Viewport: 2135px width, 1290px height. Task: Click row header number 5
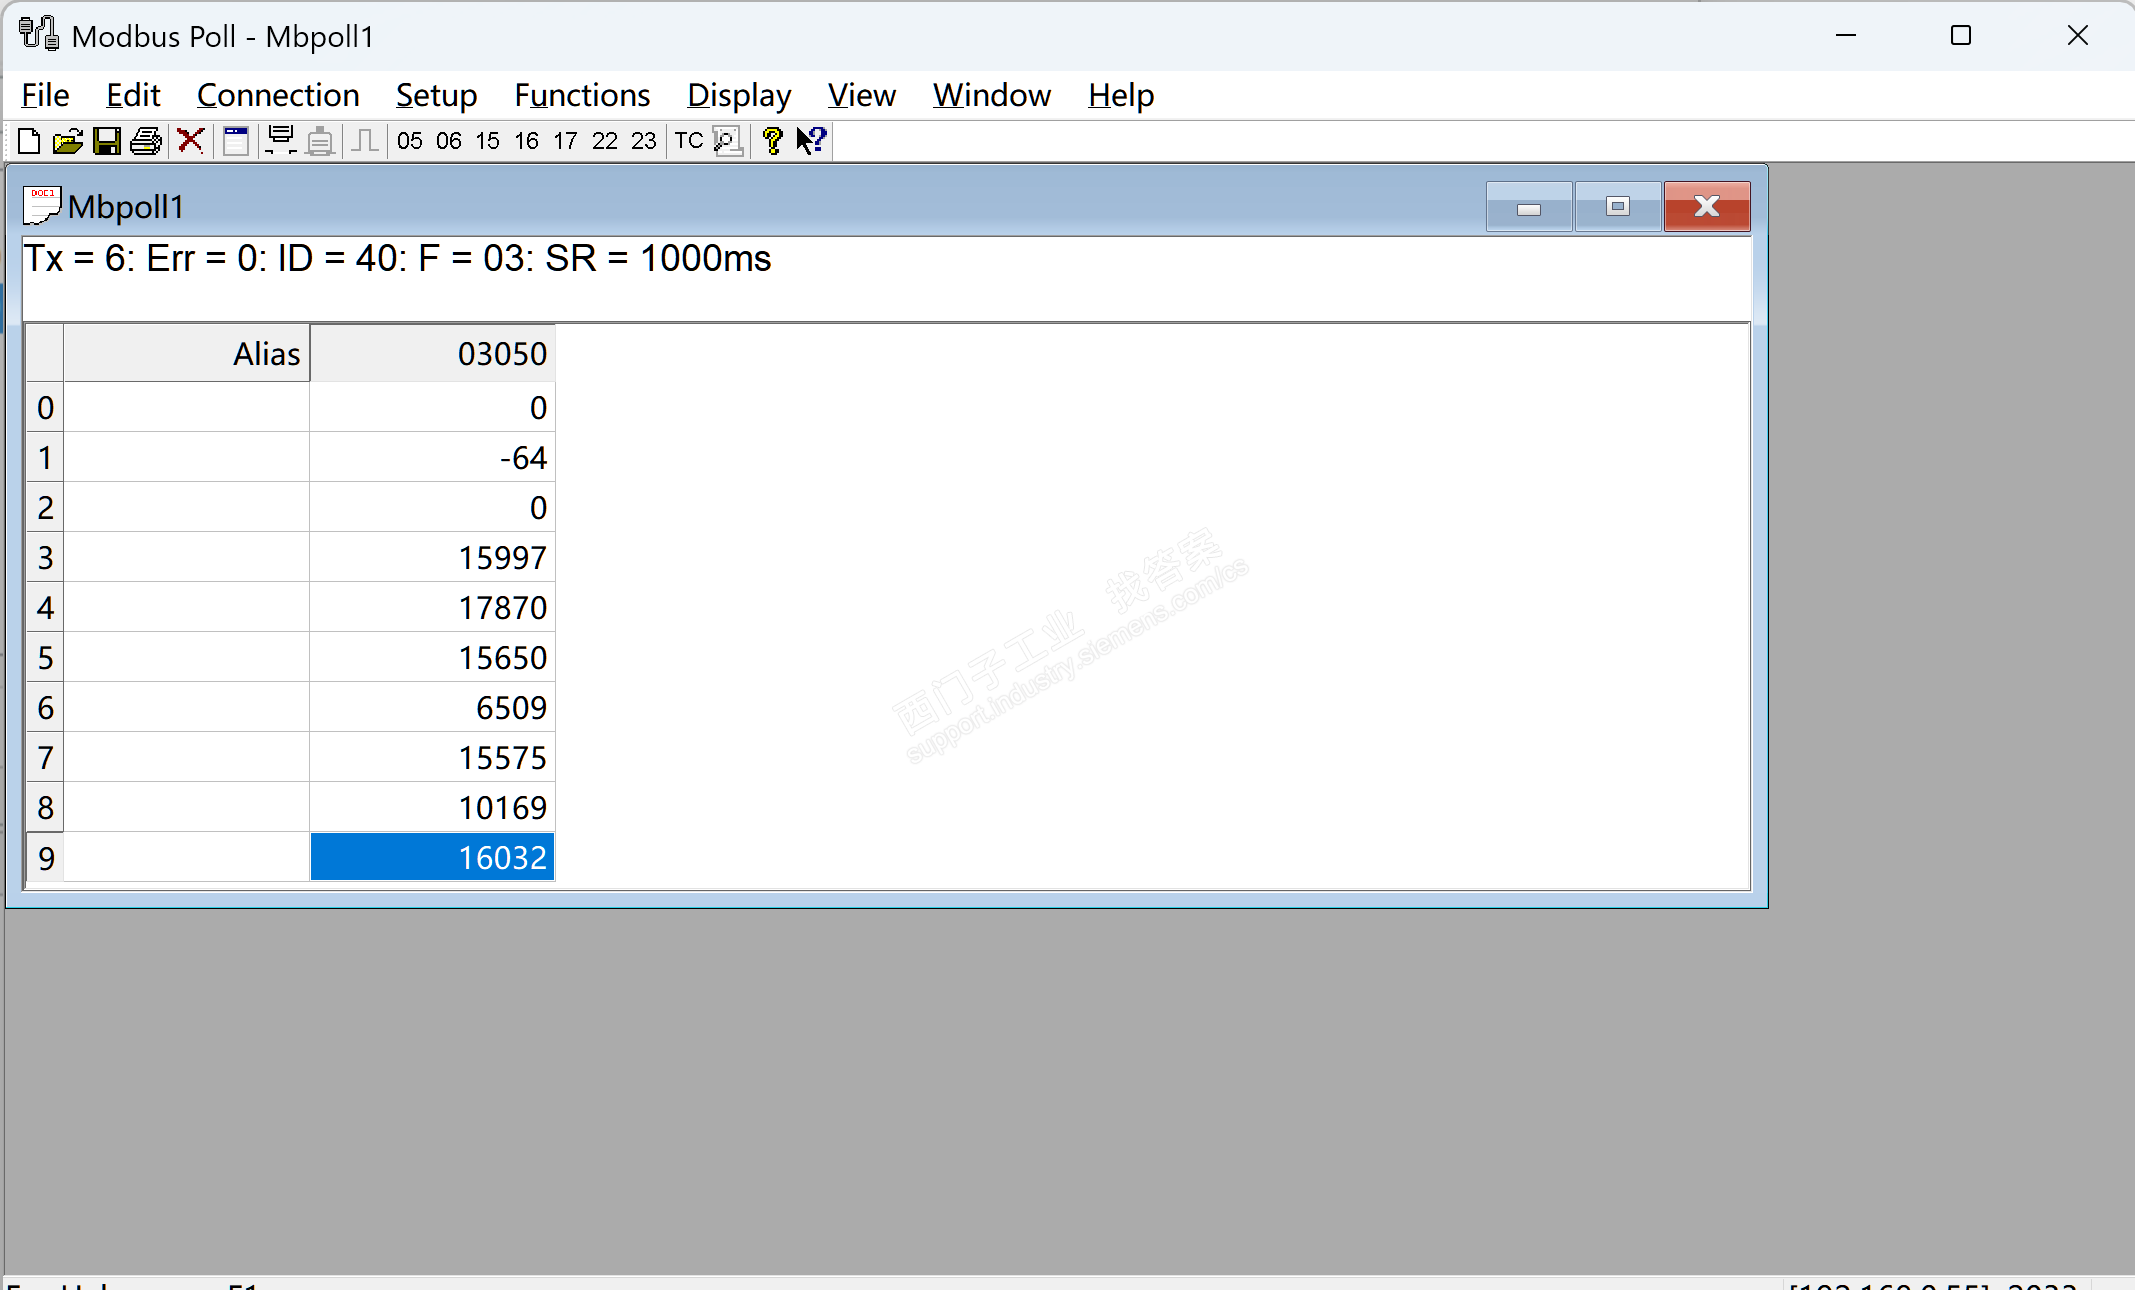pyautogui.click(x=45, y=657)
